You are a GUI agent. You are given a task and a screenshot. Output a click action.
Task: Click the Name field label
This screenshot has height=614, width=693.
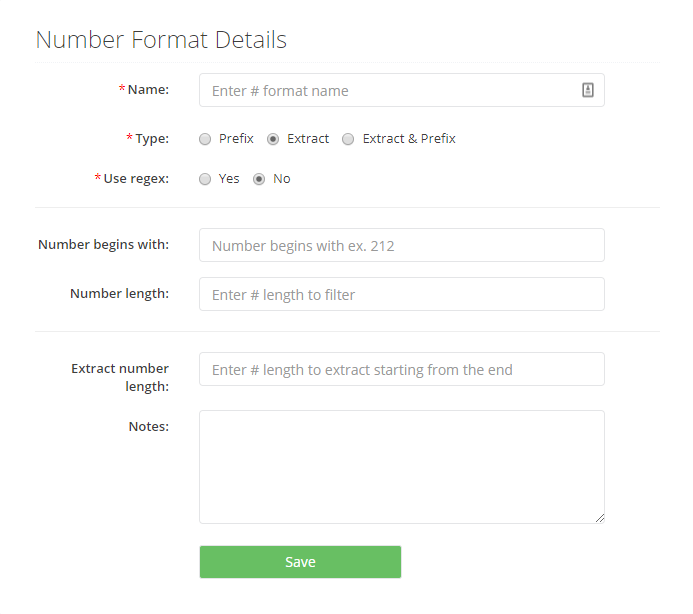coord(148,90)
